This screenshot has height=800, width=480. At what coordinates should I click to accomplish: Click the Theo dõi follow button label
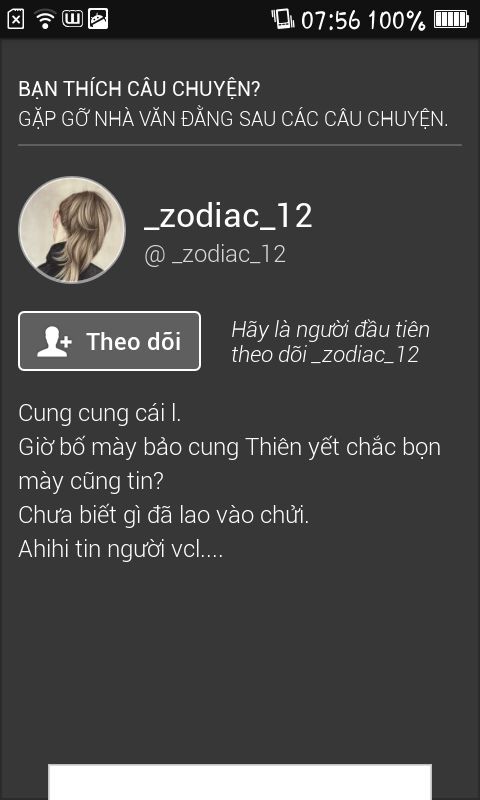click(134, 341)
